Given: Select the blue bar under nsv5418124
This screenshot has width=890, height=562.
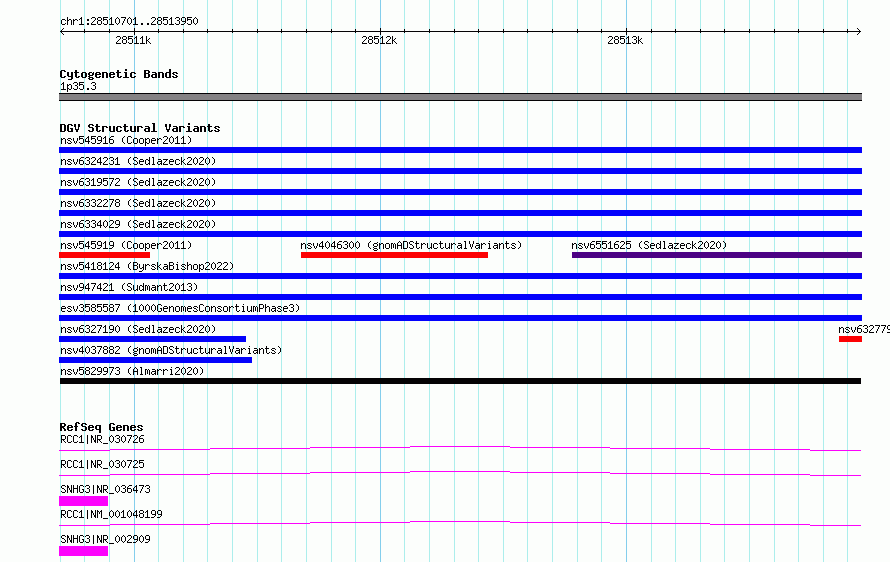Looking at the screenshot, I should [x=460, y=276].
